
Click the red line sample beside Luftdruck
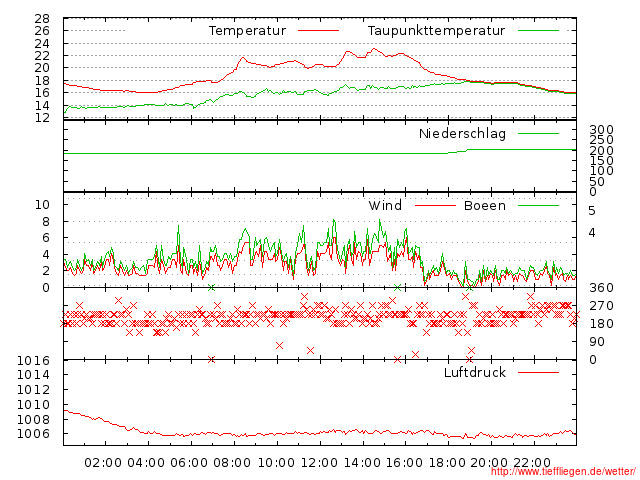[x=538, y=372]
